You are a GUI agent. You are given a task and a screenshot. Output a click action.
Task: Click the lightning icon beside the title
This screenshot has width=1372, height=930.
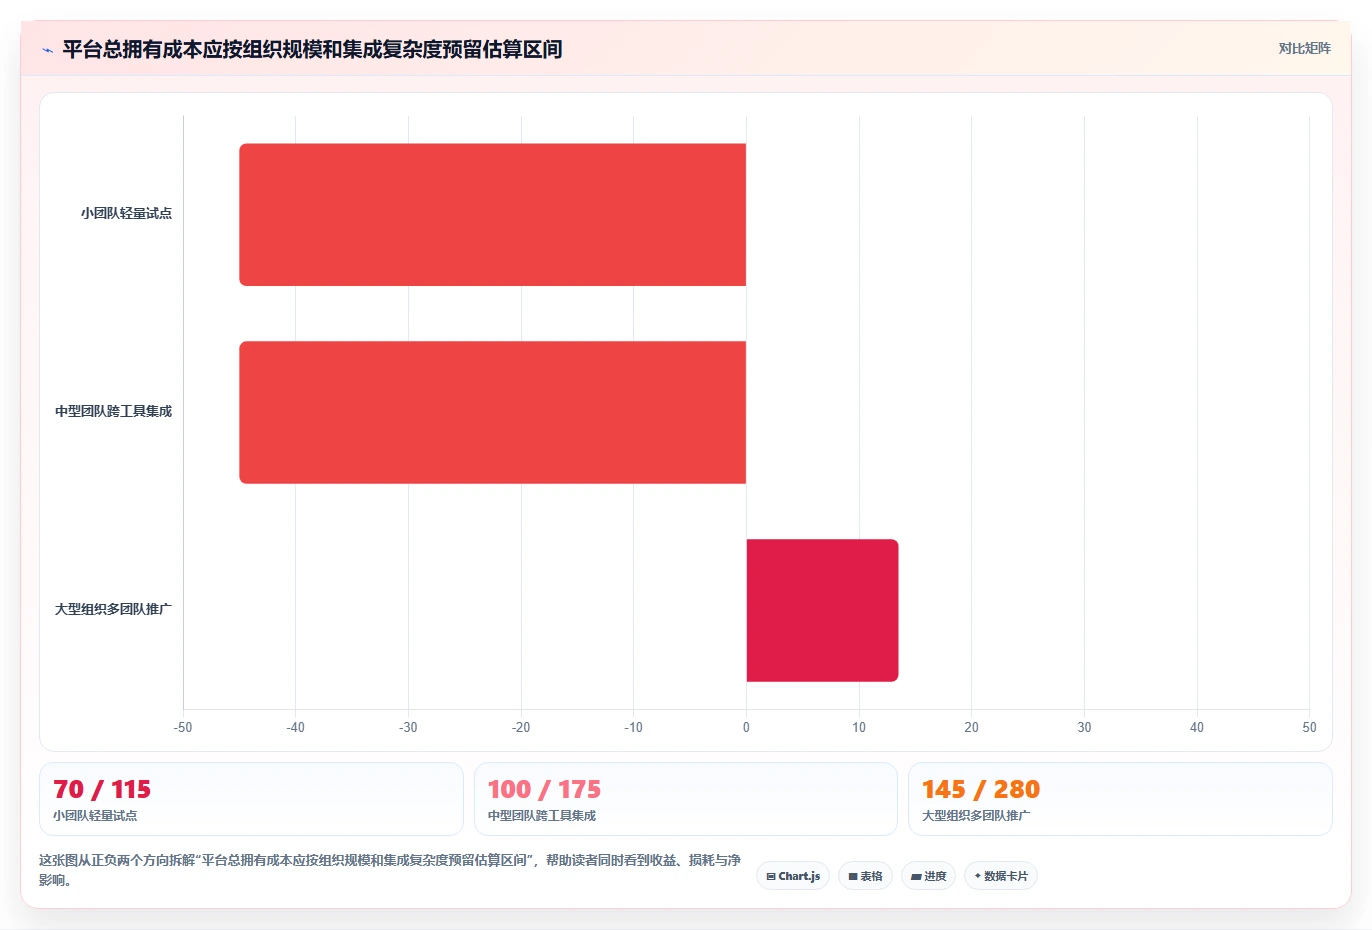click(x=47, y=50)
